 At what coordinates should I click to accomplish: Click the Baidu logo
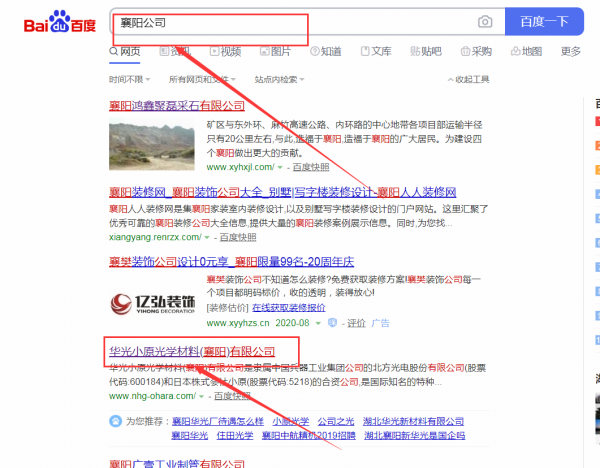click(x=60, y=22)
